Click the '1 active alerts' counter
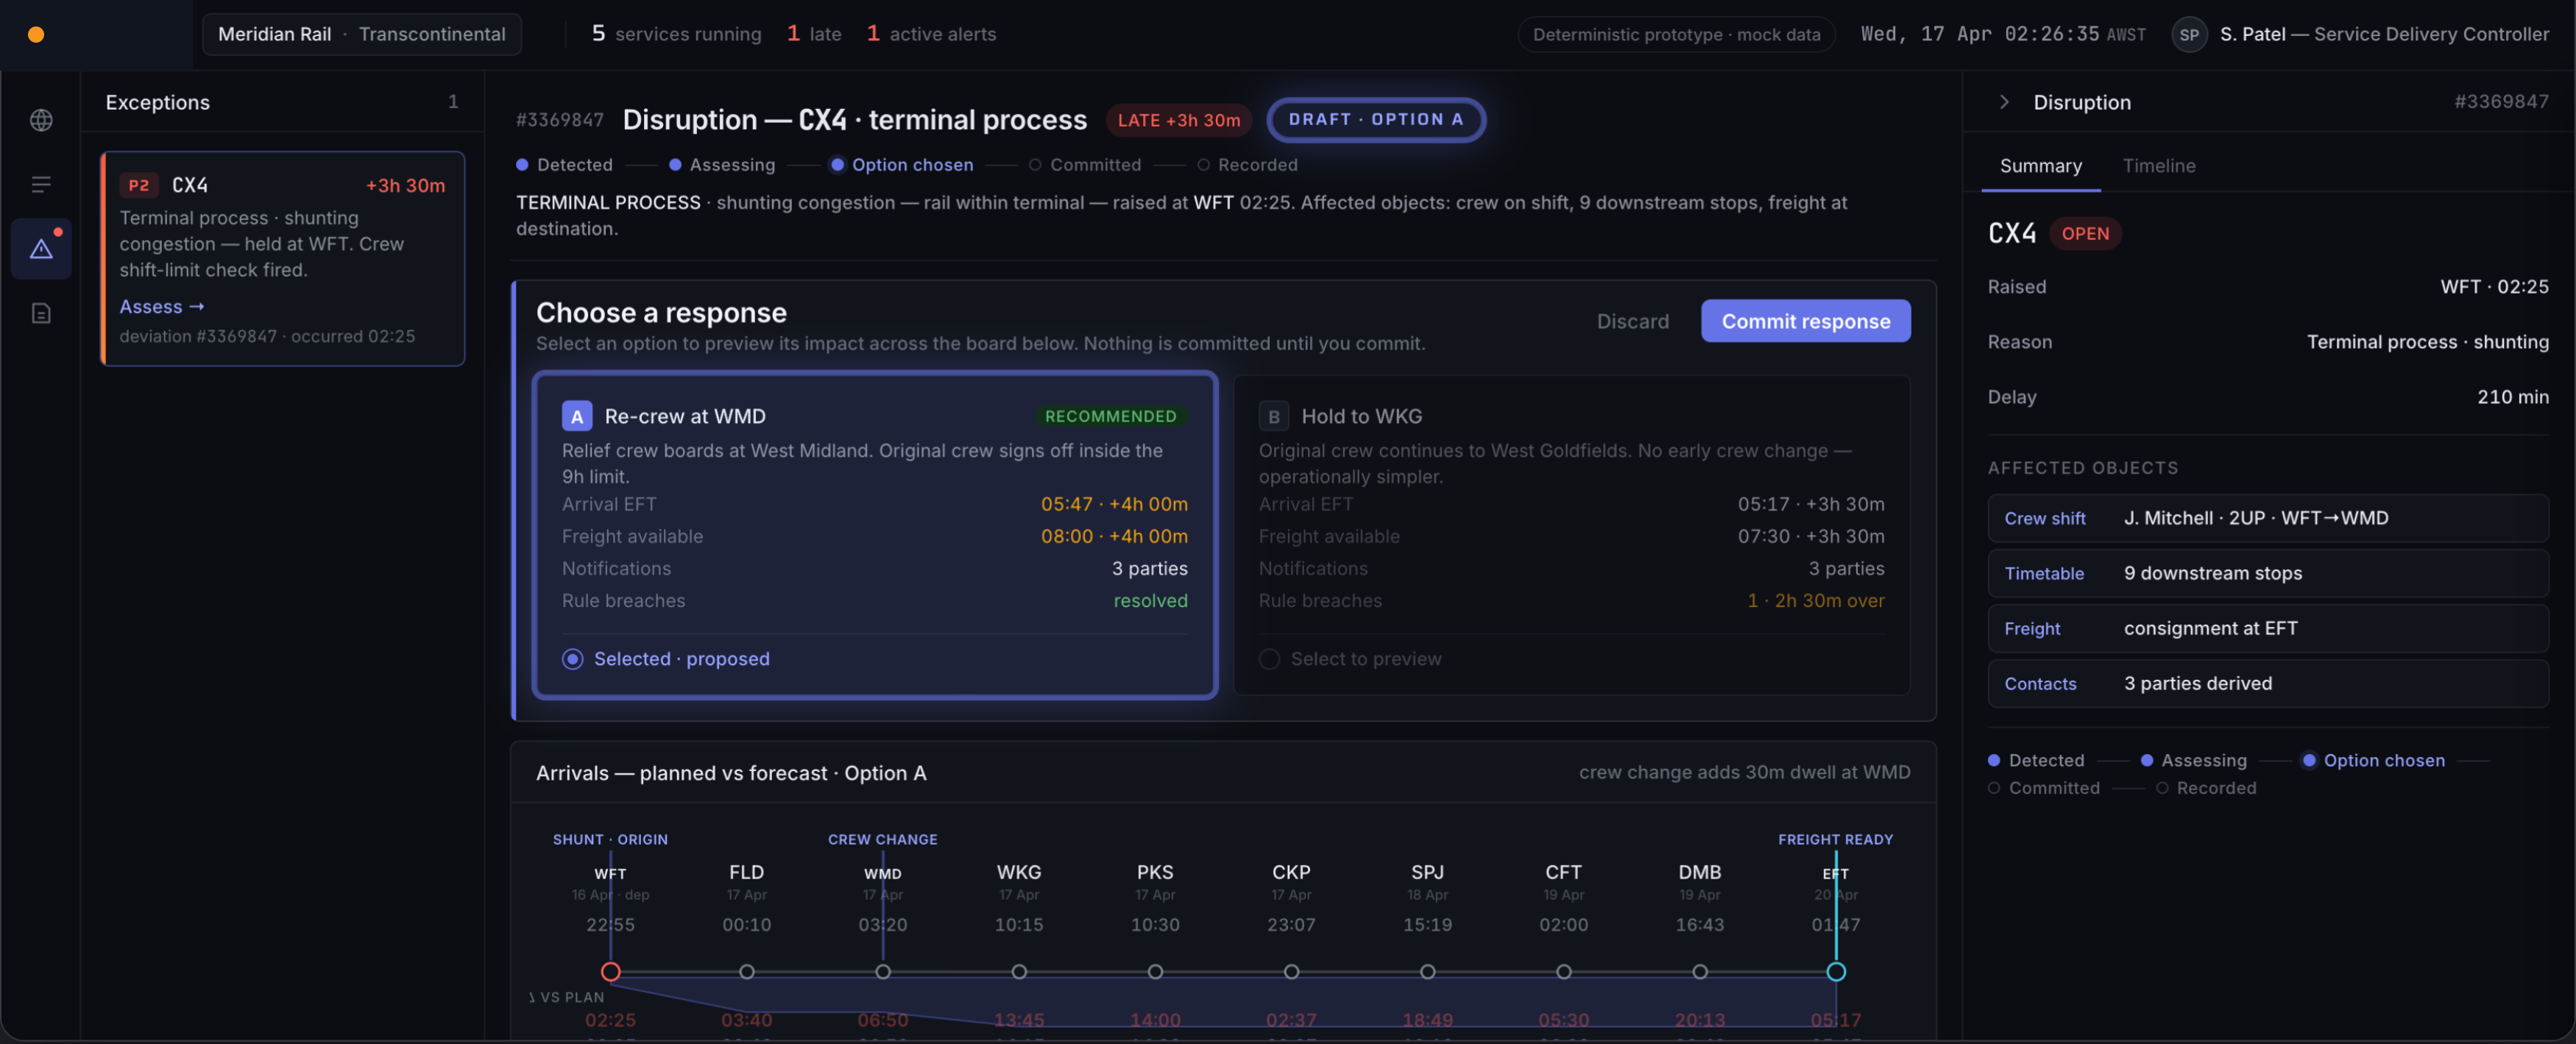The height and width of the screenshot is (1044, 2576). coord(930,34)
